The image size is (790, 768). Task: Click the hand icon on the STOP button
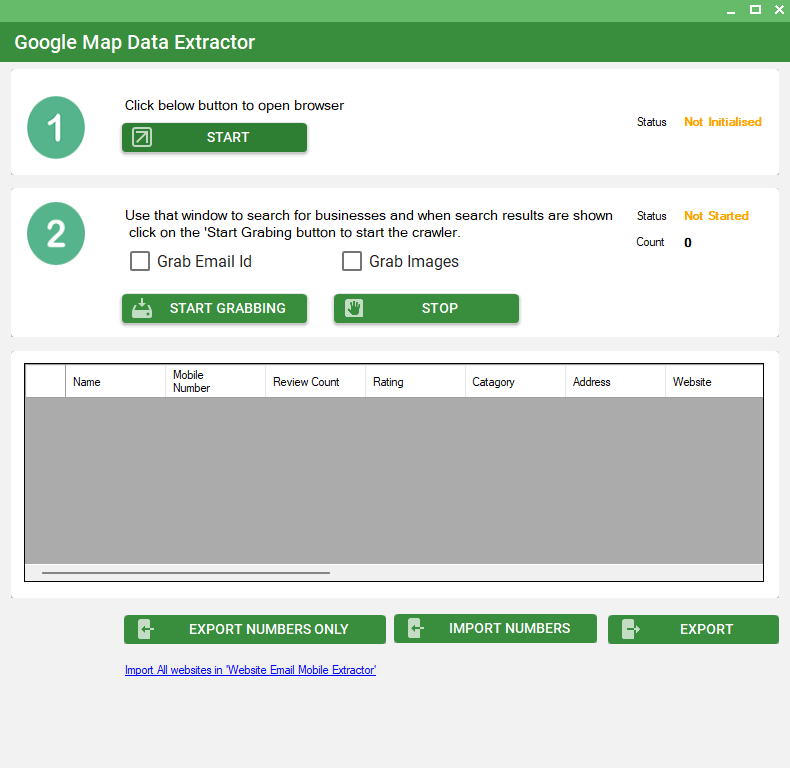[x=354, y=308]
